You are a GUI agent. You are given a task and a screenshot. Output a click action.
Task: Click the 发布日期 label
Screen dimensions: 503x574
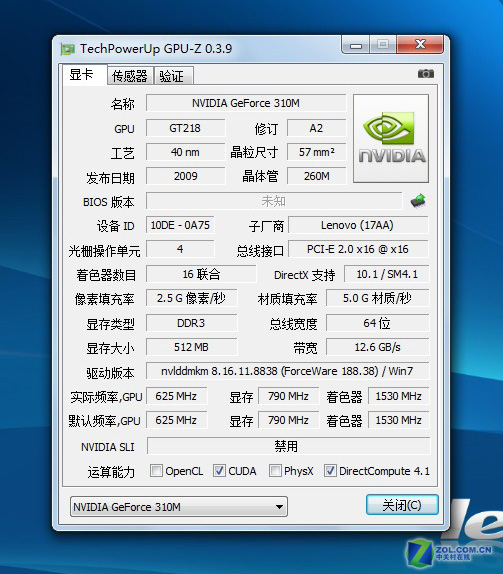point(111,178)
